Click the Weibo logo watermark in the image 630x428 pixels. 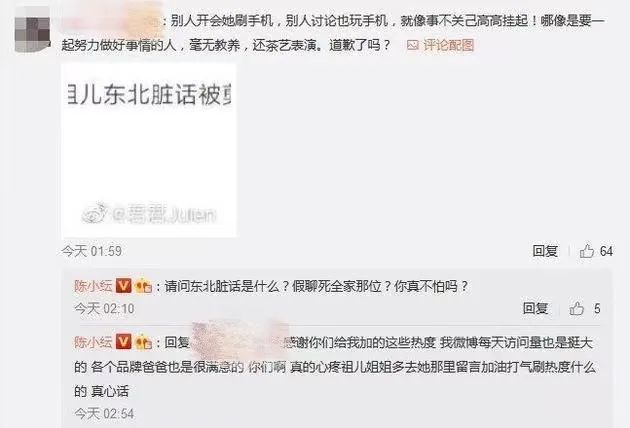pyautogui.click(x=95, y=214)
